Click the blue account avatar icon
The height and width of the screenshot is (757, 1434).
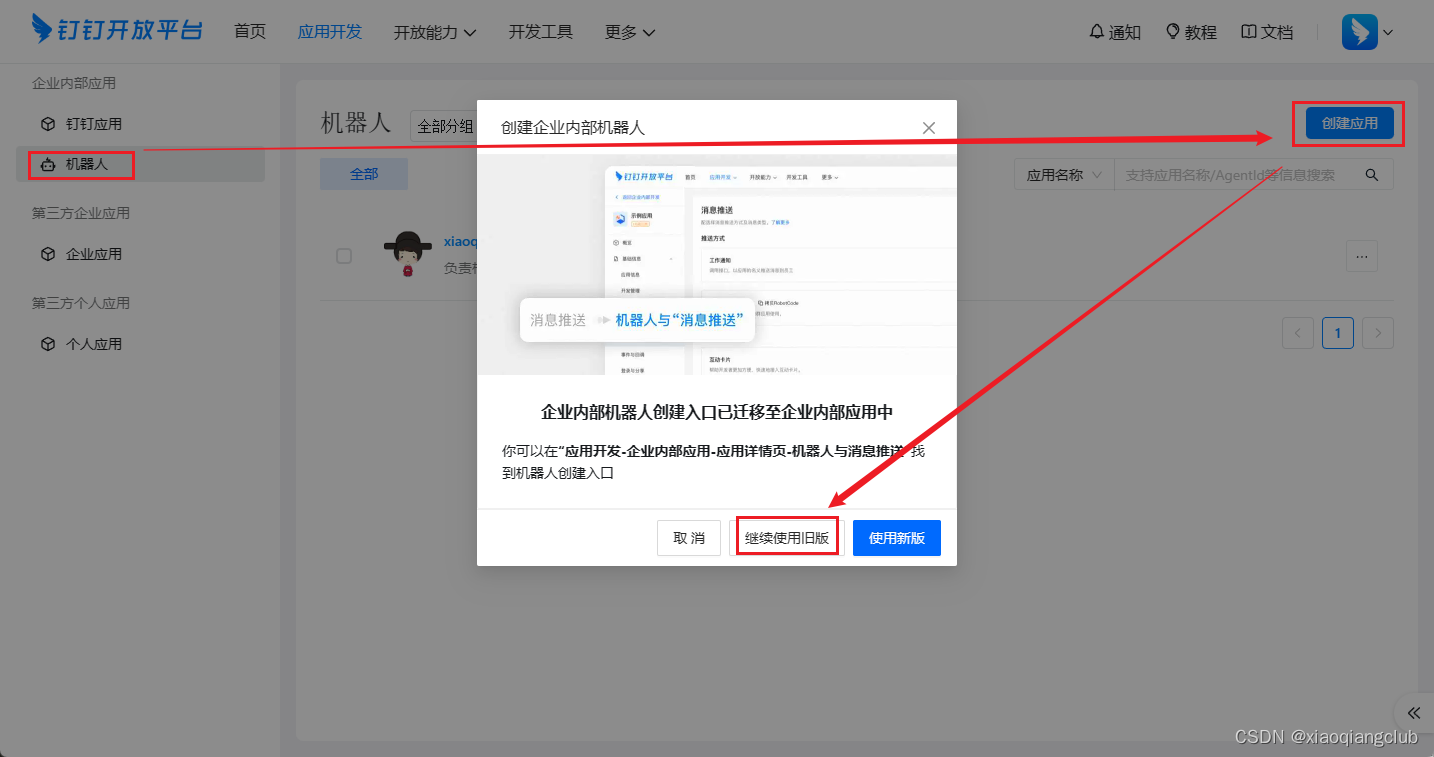tap(1359, 32)
